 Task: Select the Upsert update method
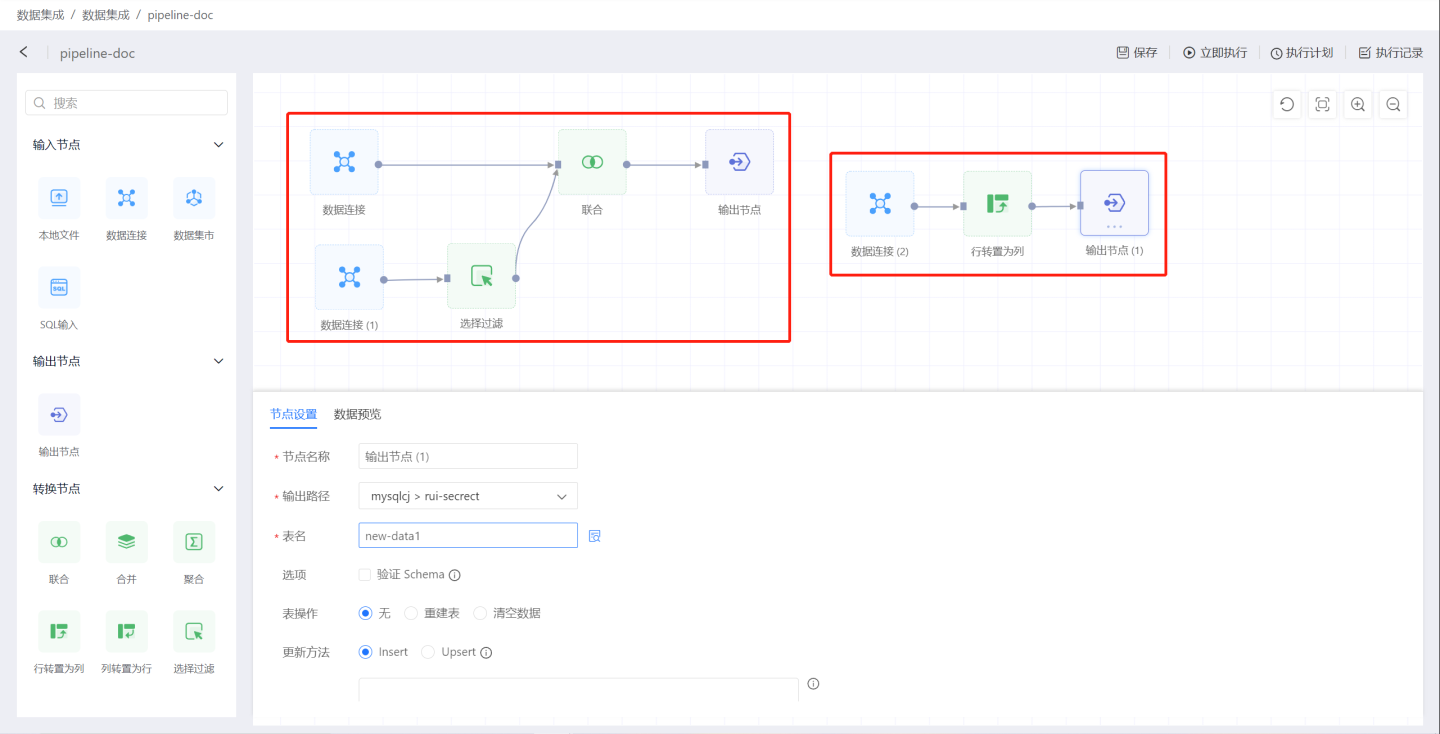428,652
